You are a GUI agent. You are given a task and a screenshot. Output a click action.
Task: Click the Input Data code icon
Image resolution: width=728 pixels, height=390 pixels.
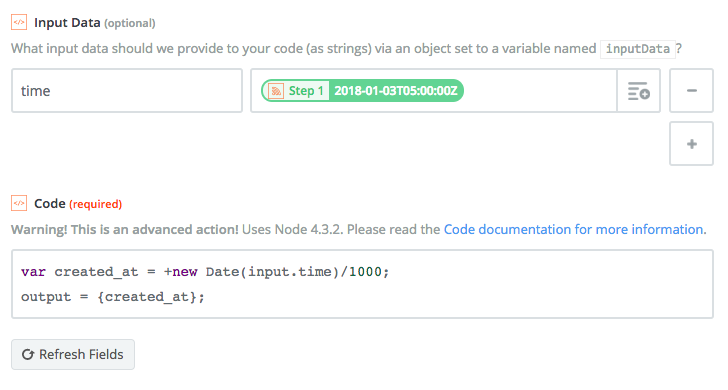pos(19,22)
